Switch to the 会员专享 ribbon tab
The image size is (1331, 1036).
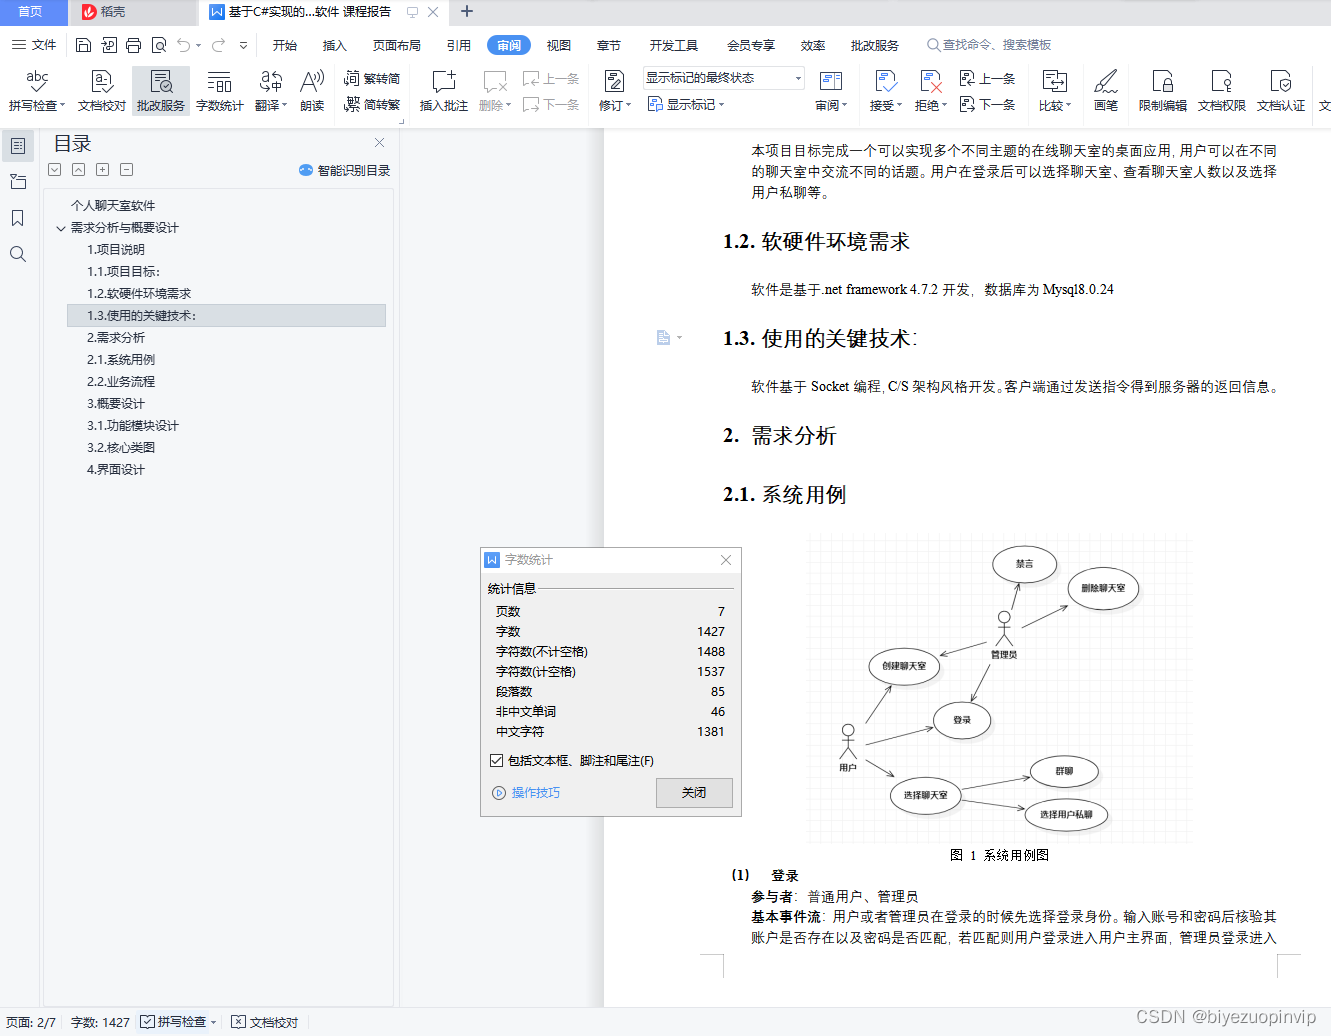click(x=751, y=45)
